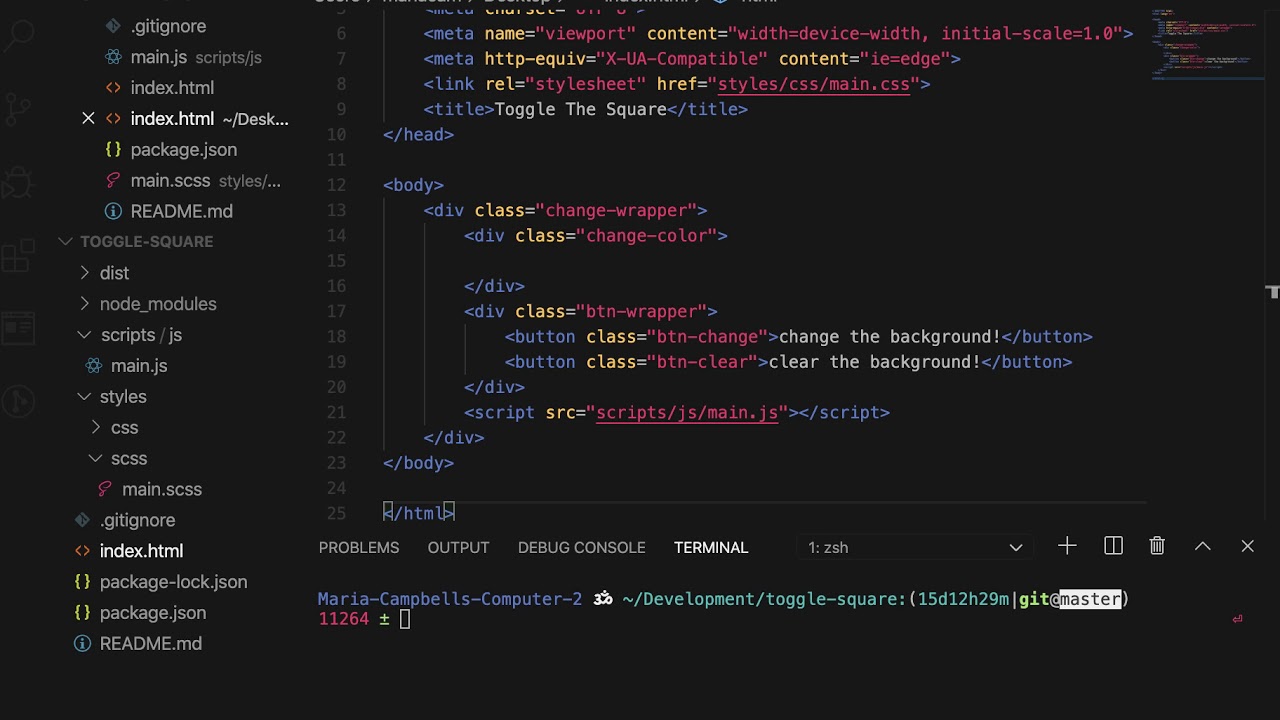The width and height of the screenshot is (1280, 720).
Task: Click HTML icon of index.html in tree
Action: click(83, 551)
